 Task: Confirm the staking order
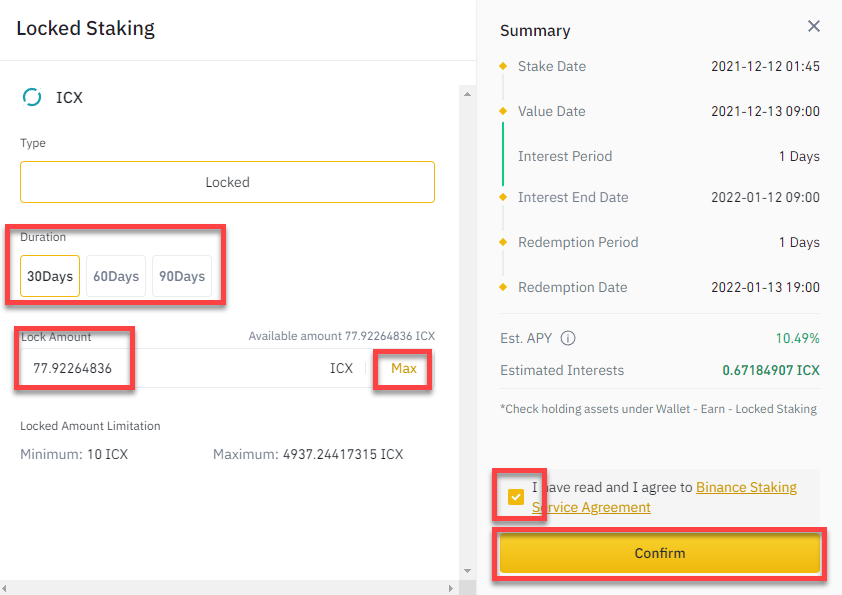coord(660,553)
